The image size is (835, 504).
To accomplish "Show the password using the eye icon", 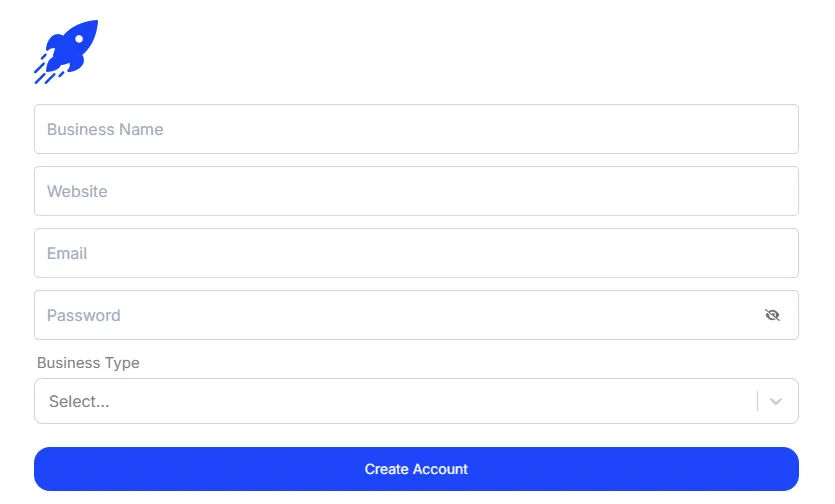I will coord(772,315).
